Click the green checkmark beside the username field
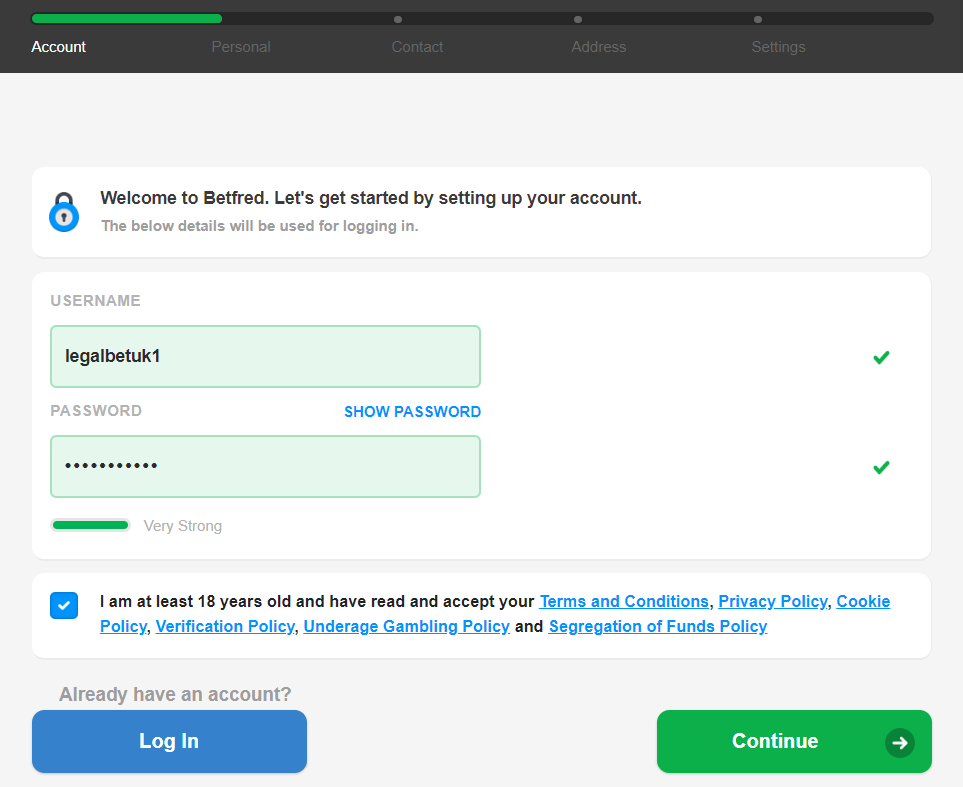Image resolution: width=963 pixels, height=787 pixels. point(881,357)
